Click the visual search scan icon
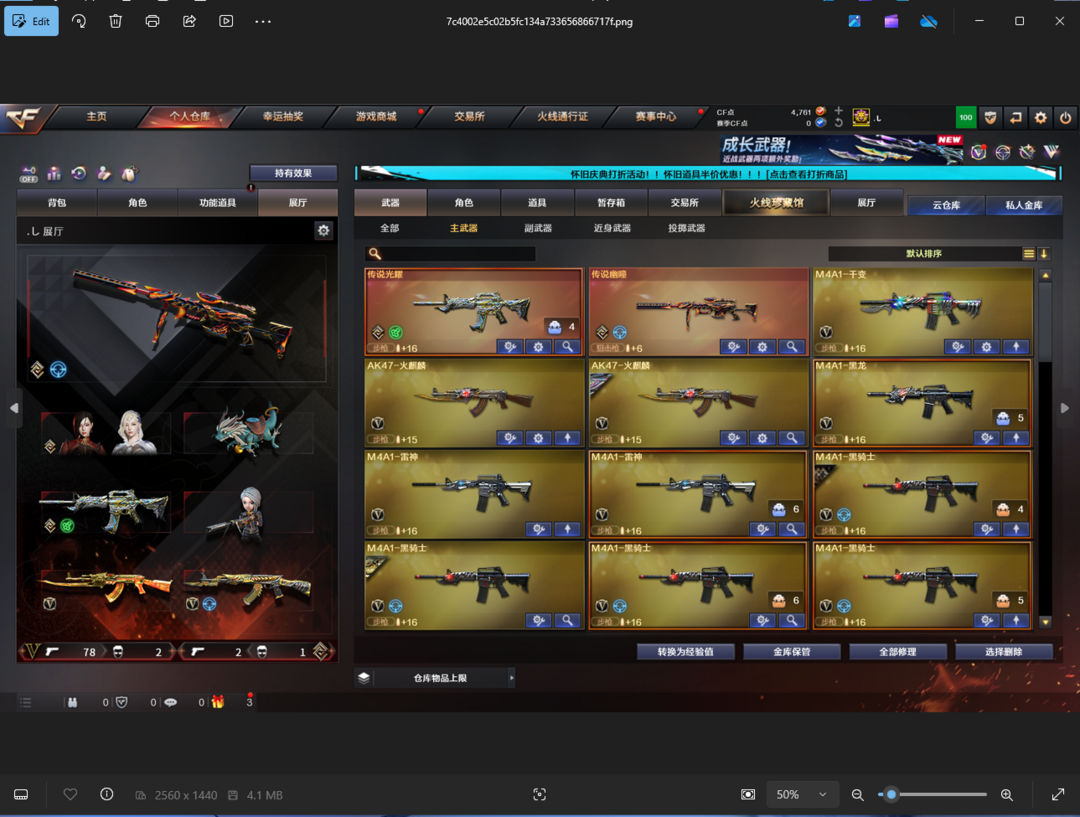 [539, 794]
